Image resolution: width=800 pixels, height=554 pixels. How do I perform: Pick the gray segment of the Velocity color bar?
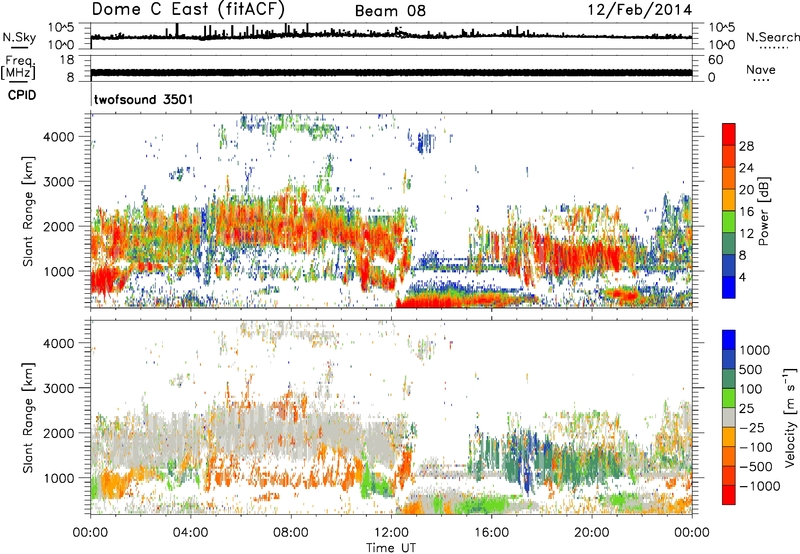729,418
